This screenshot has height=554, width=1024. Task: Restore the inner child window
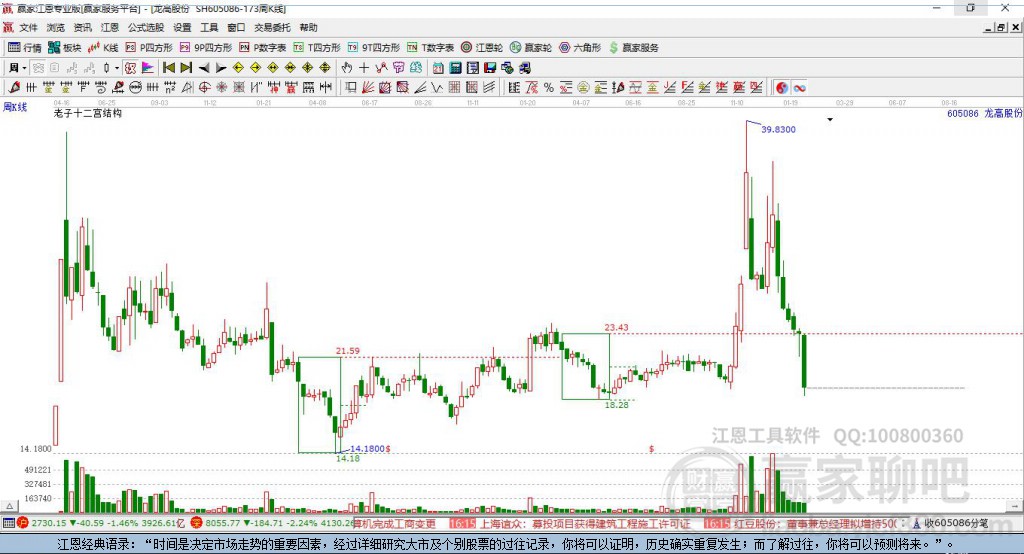1001,27
